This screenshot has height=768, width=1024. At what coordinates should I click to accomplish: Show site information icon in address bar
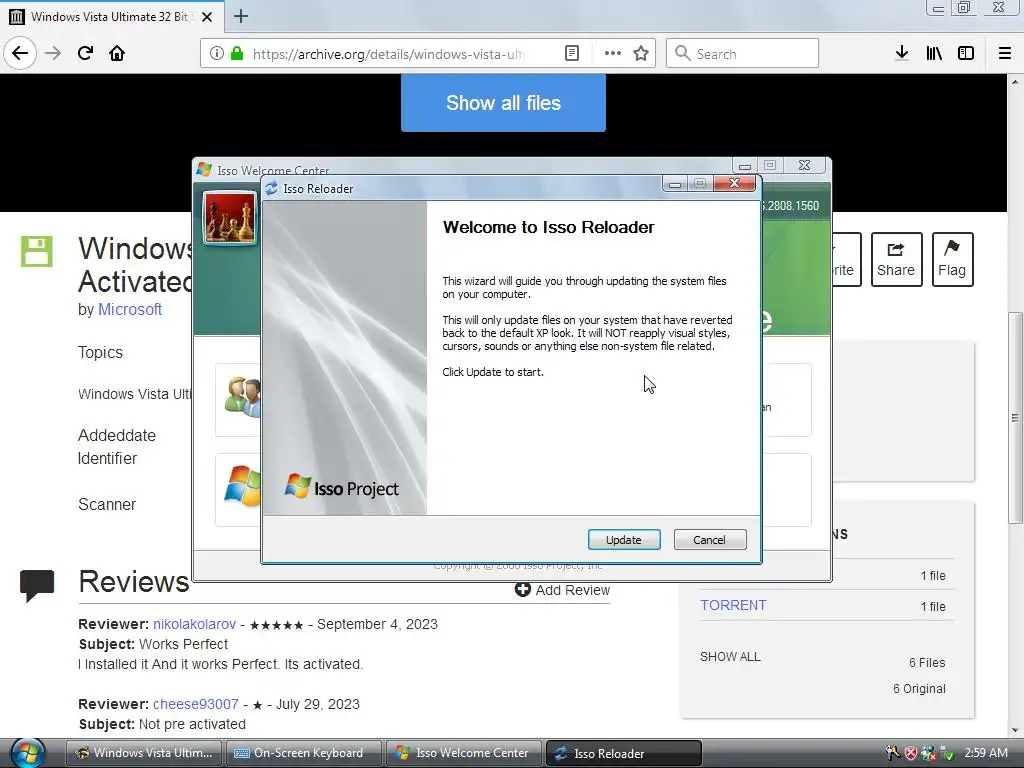click(217, 54)
